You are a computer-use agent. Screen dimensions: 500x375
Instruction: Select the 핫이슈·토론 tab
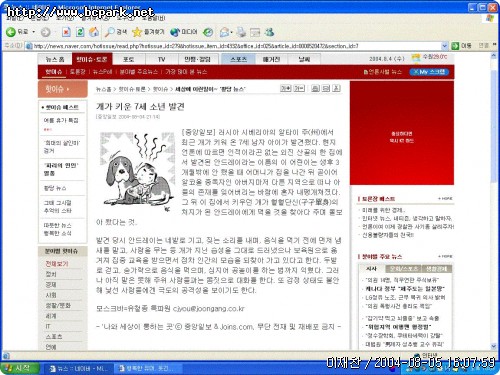point(92,59)
